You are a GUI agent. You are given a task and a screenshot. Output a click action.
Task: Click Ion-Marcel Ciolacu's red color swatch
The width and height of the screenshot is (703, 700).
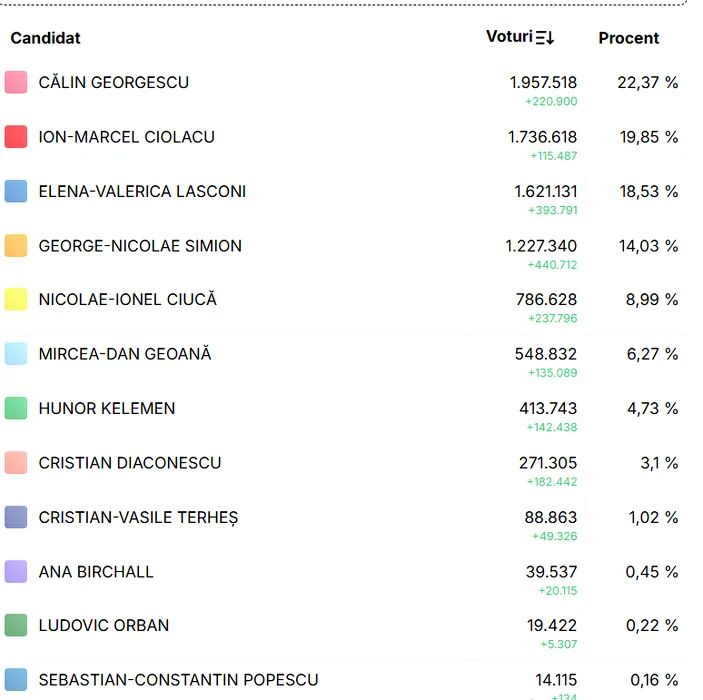tap(16, 137)
